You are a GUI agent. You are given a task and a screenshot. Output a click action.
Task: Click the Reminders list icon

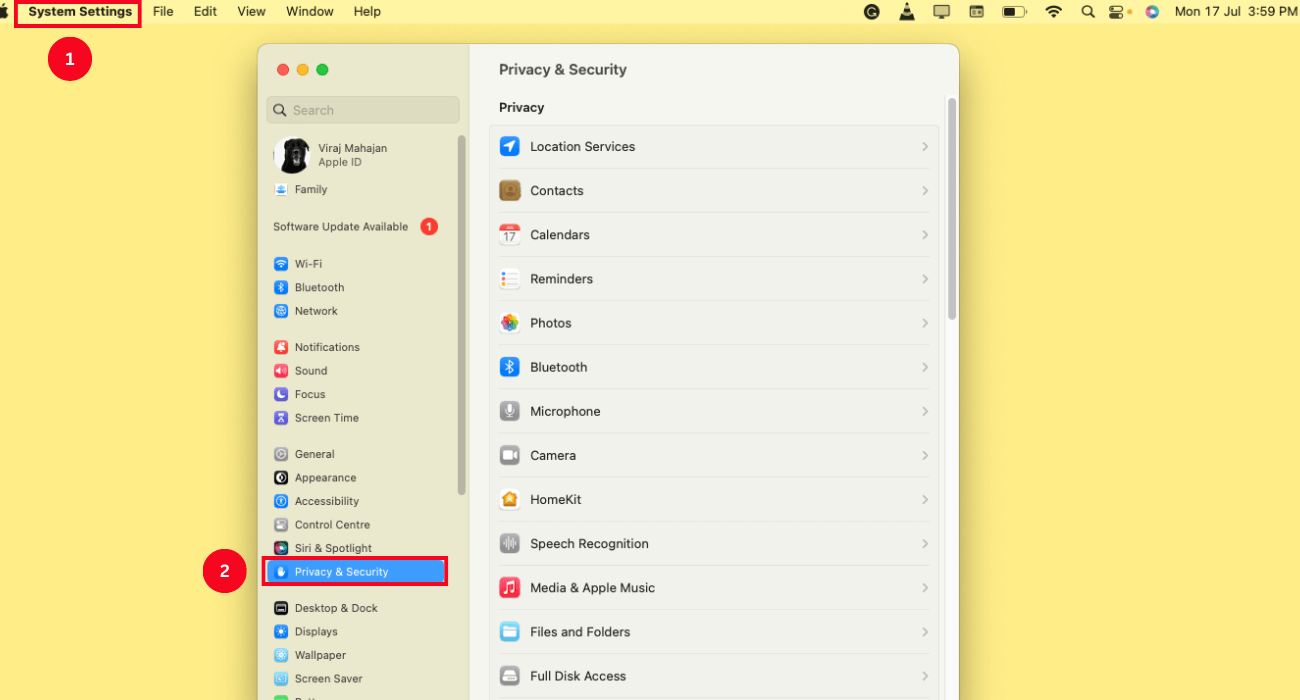click(510, 279)
